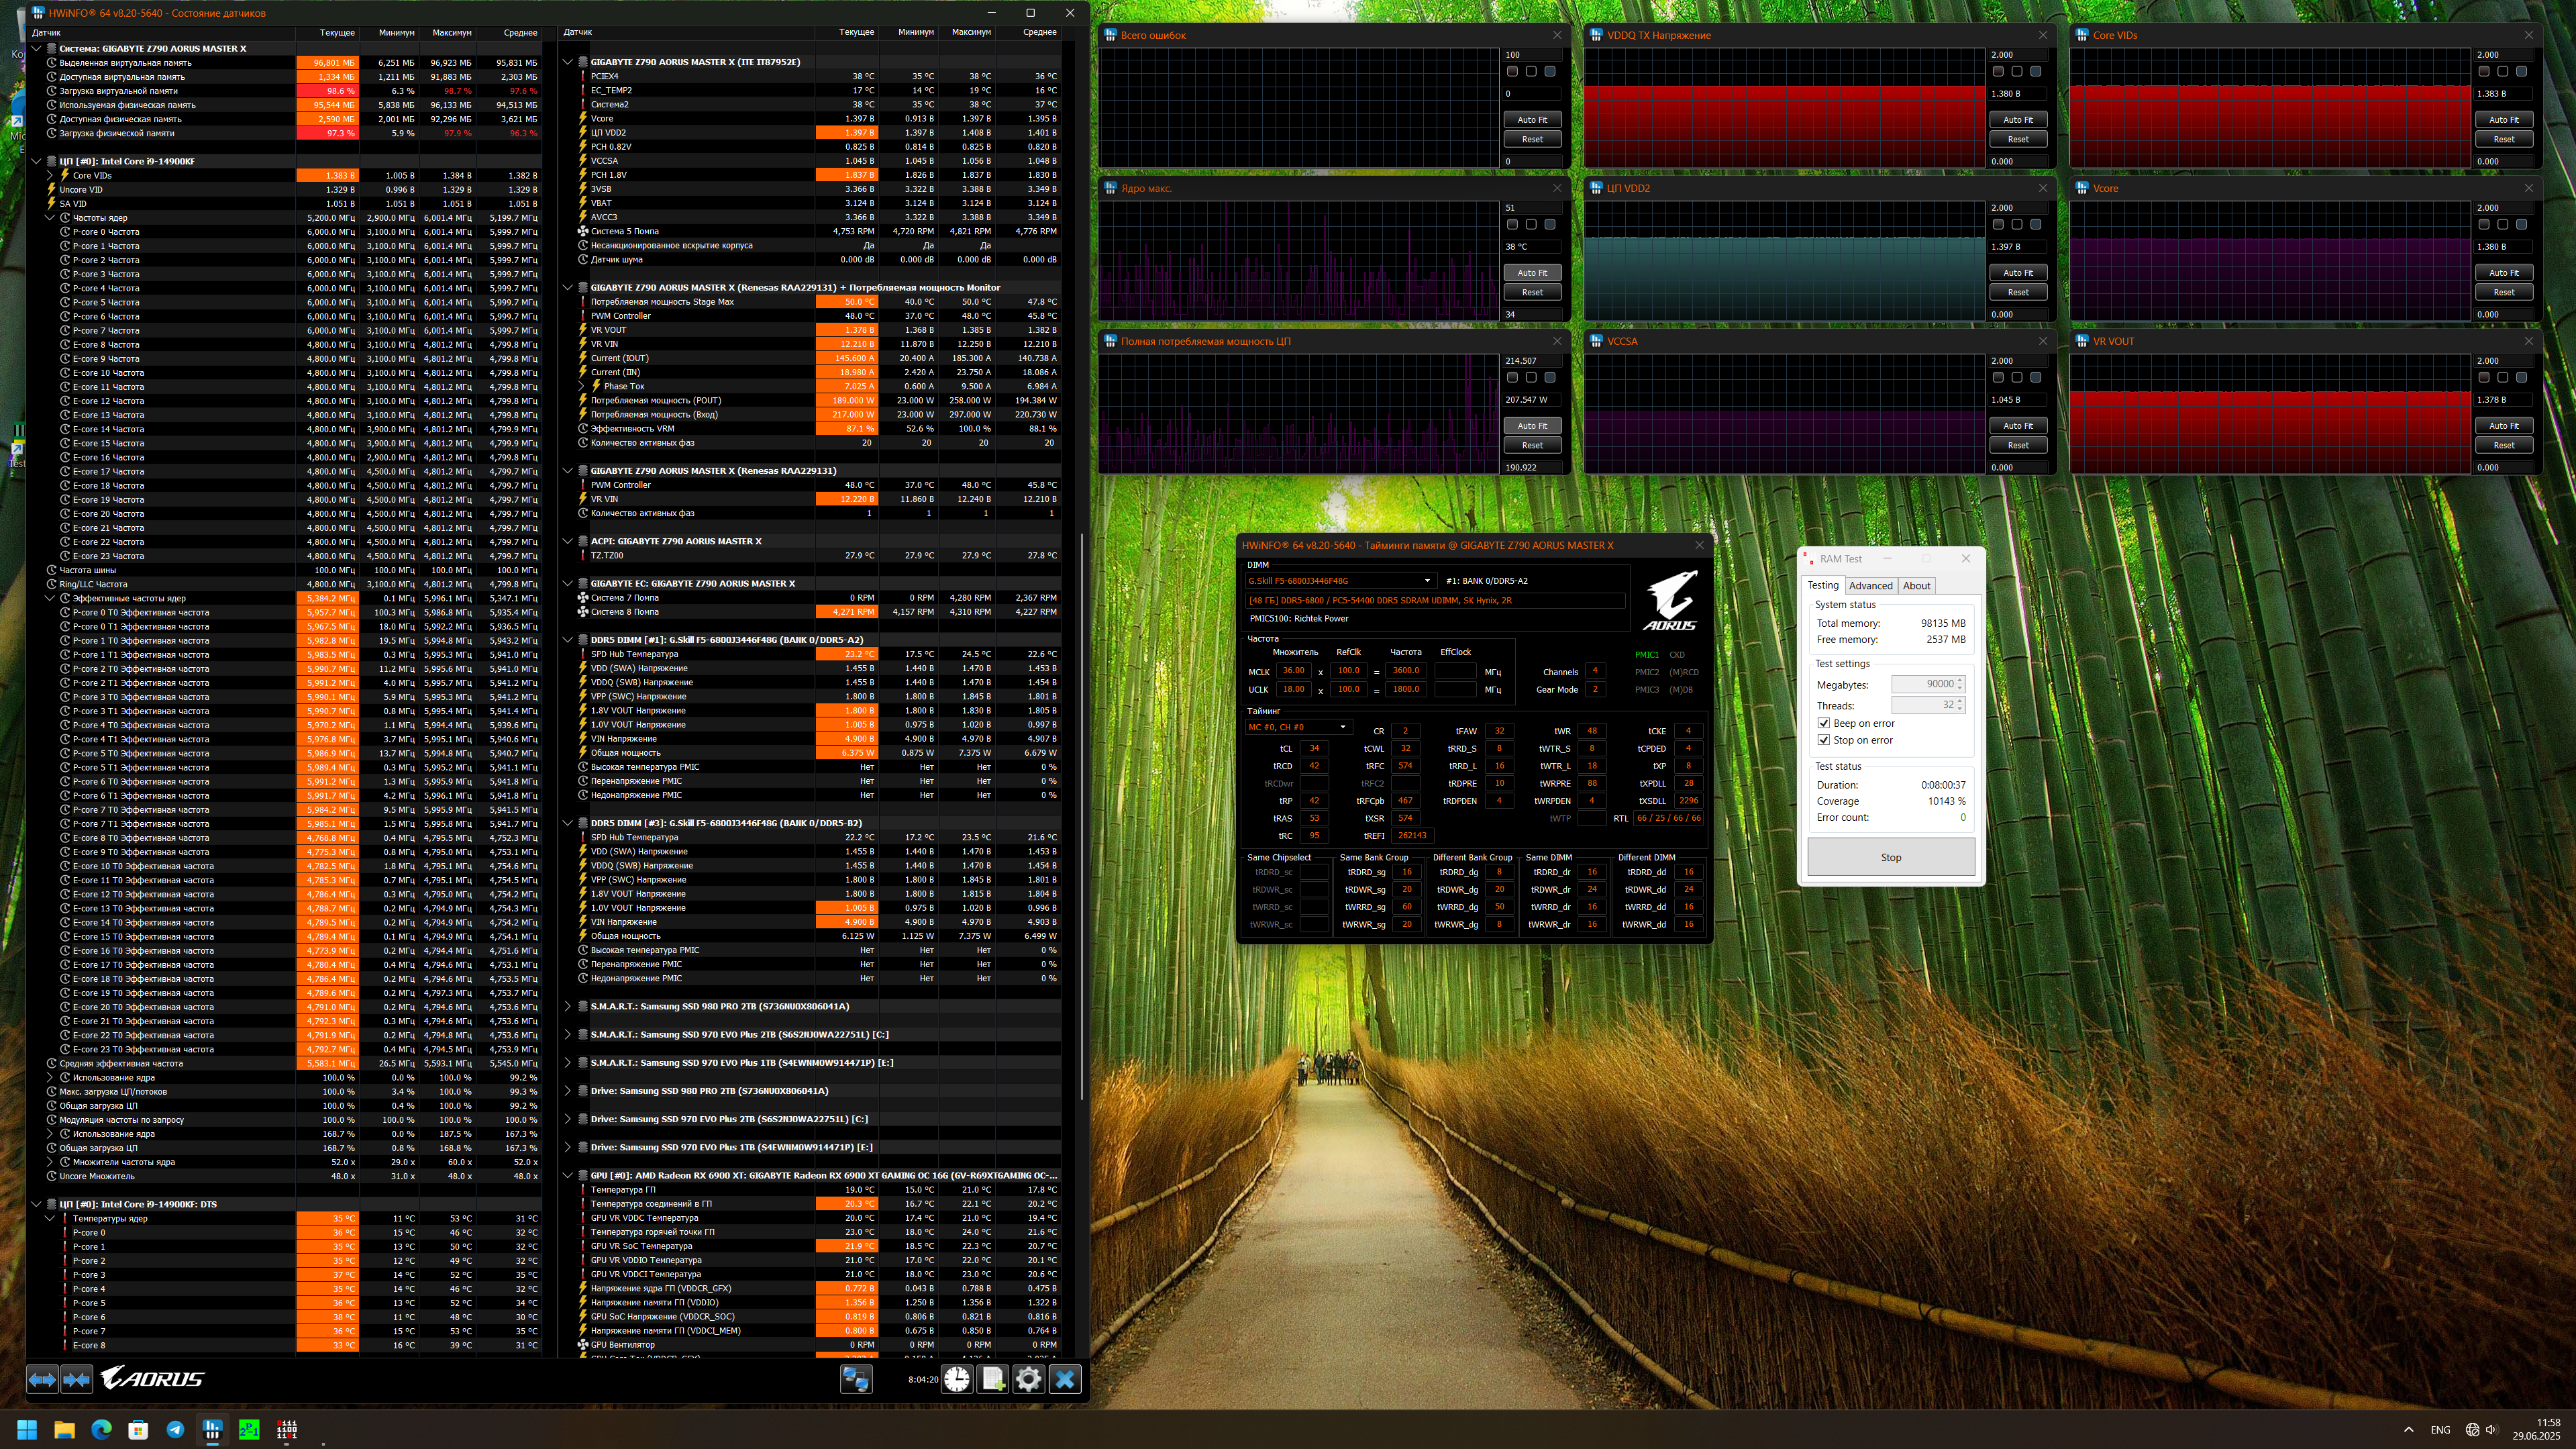Open HWiNFO sensor settings gear icon
The width and height of the screenshot is (2576, 1449).
click(1028, 1380)
